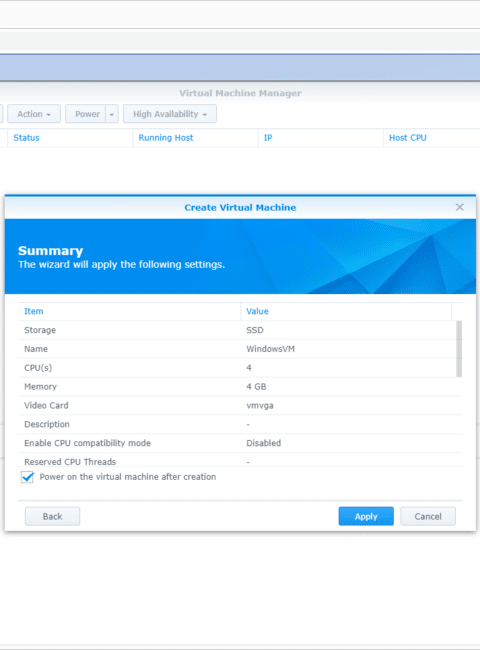
Task: Select the Reserved CPU Threads row
Action: click(x=240, y=461)
